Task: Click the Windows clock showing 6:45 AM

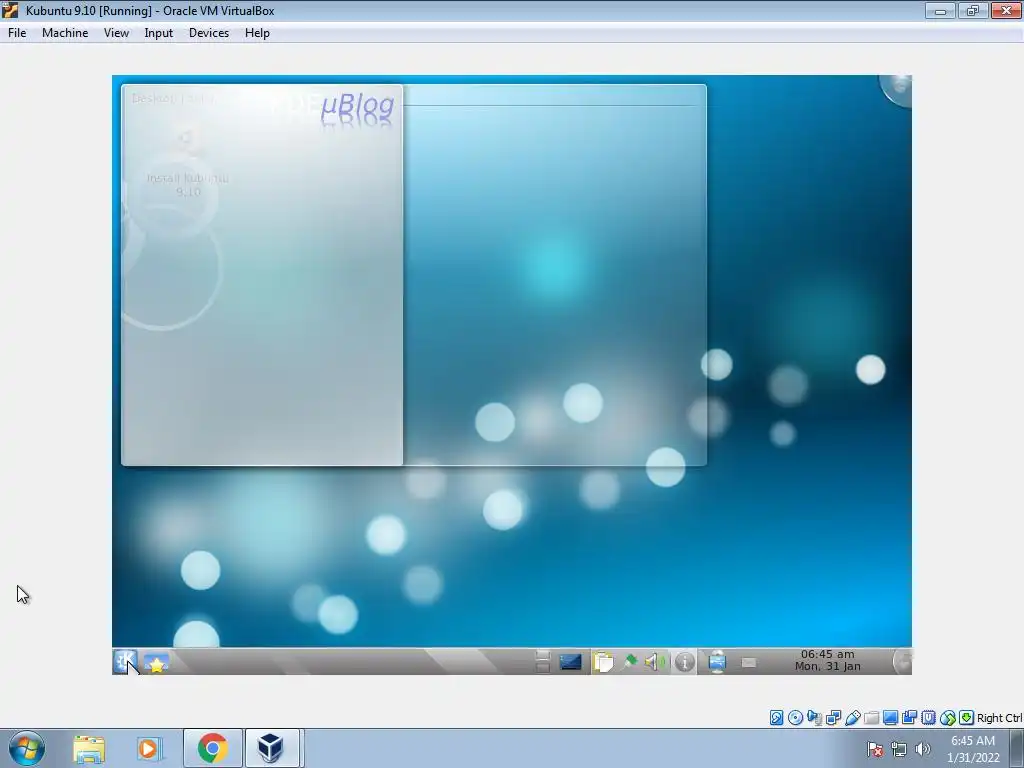Action: [x=973, y=749]
